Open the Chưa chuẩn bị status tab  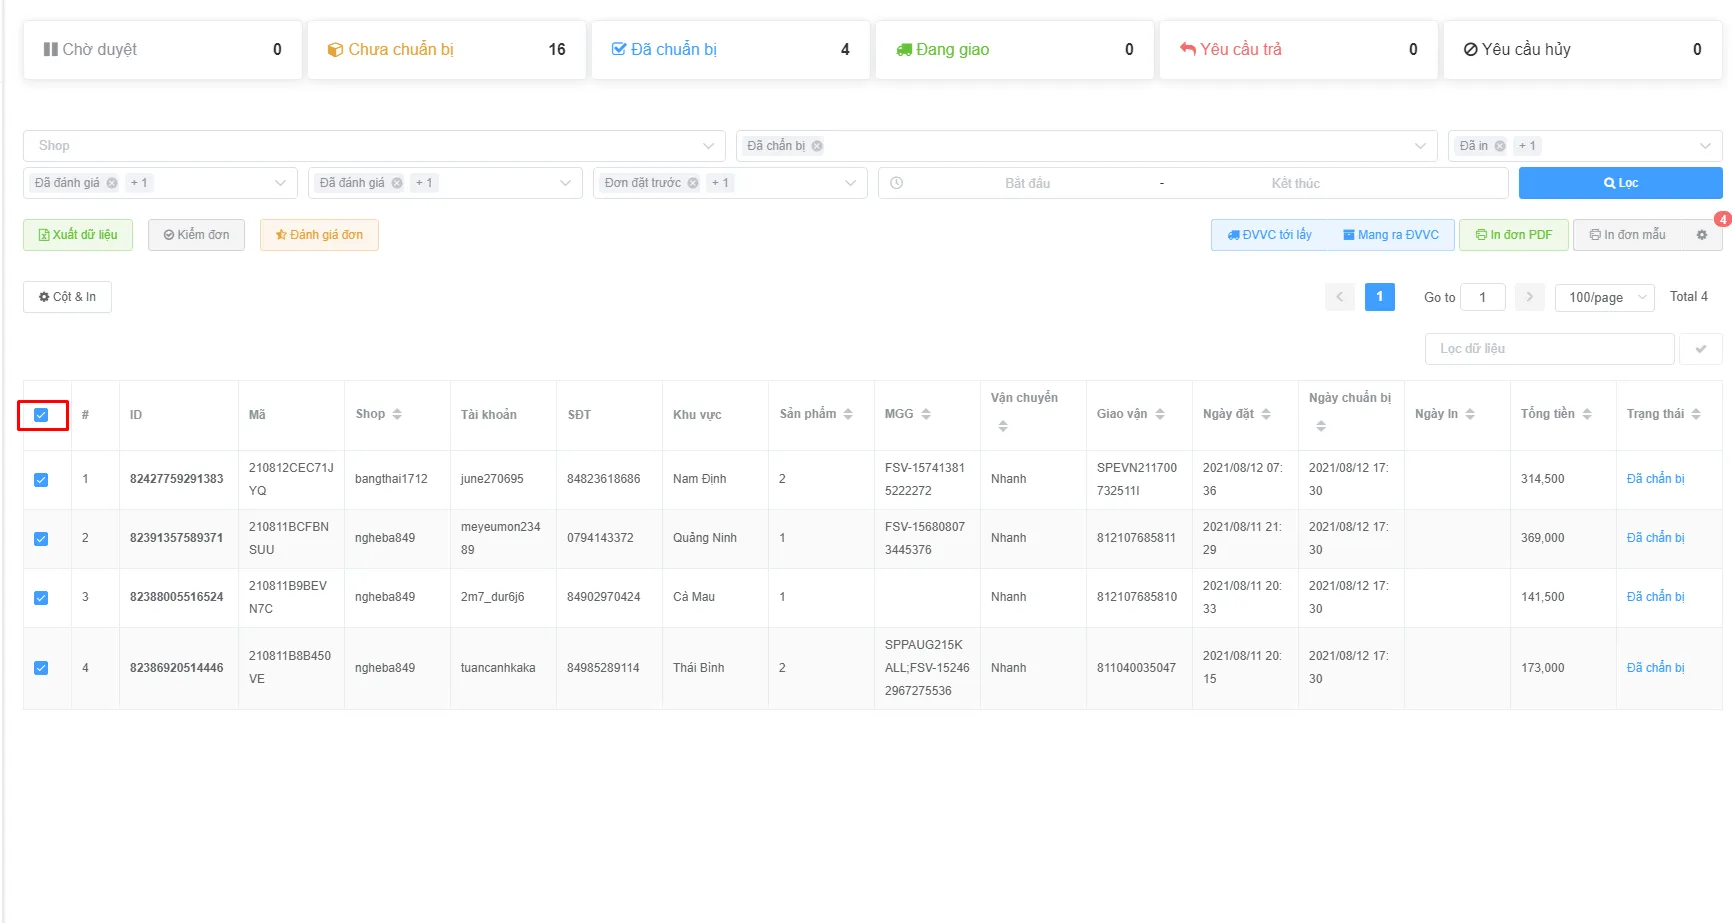tap(446, 50)
